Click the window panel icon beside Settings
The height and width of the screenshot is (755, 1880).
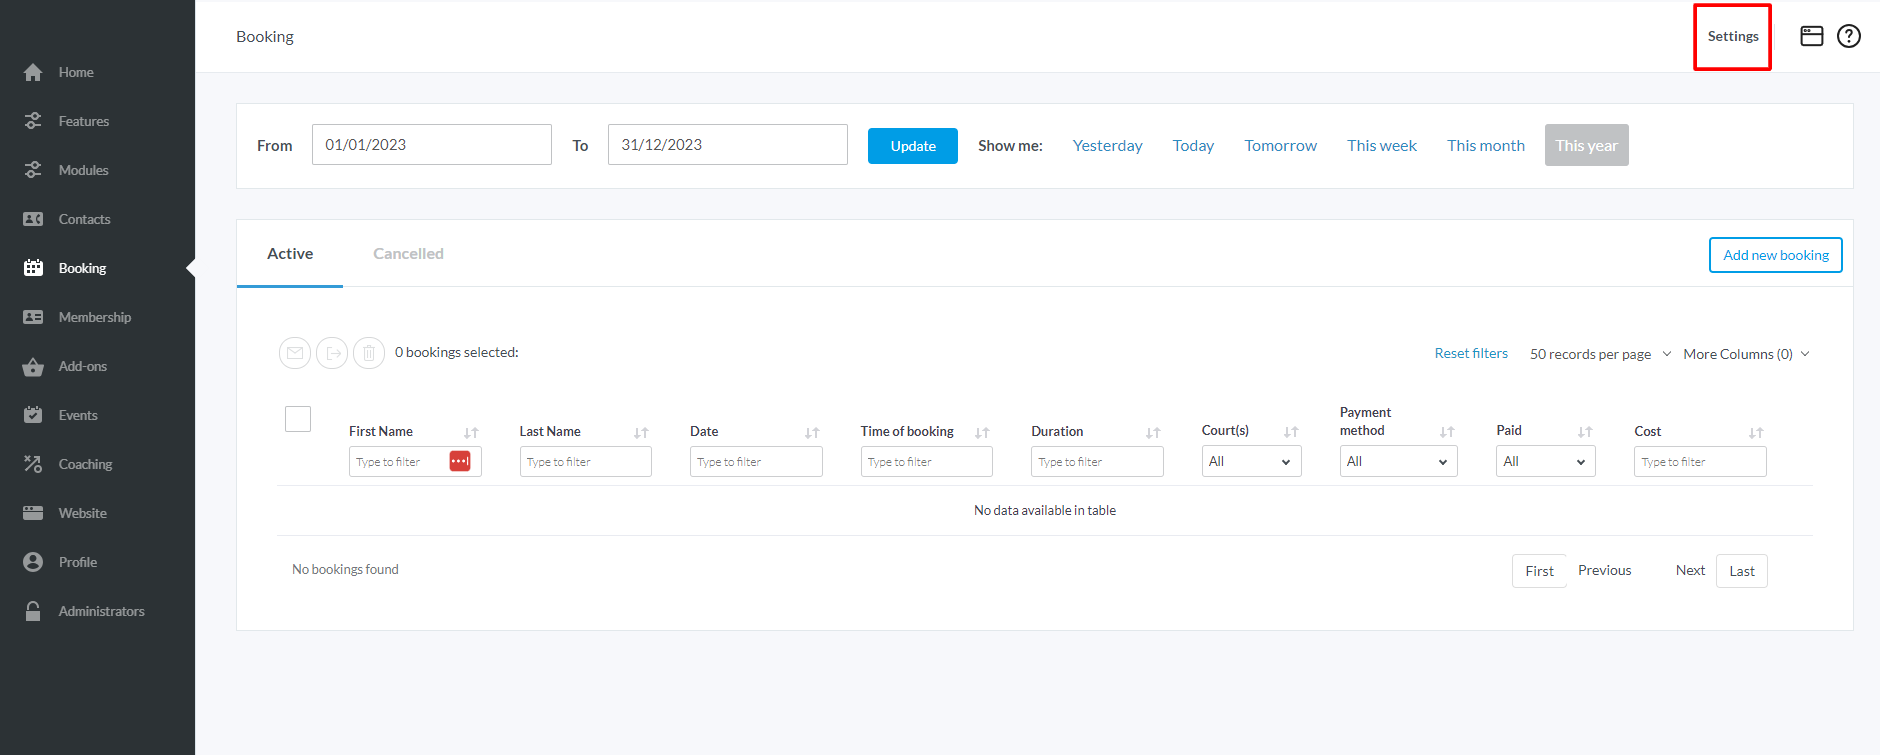click(x=1812, y=36)
